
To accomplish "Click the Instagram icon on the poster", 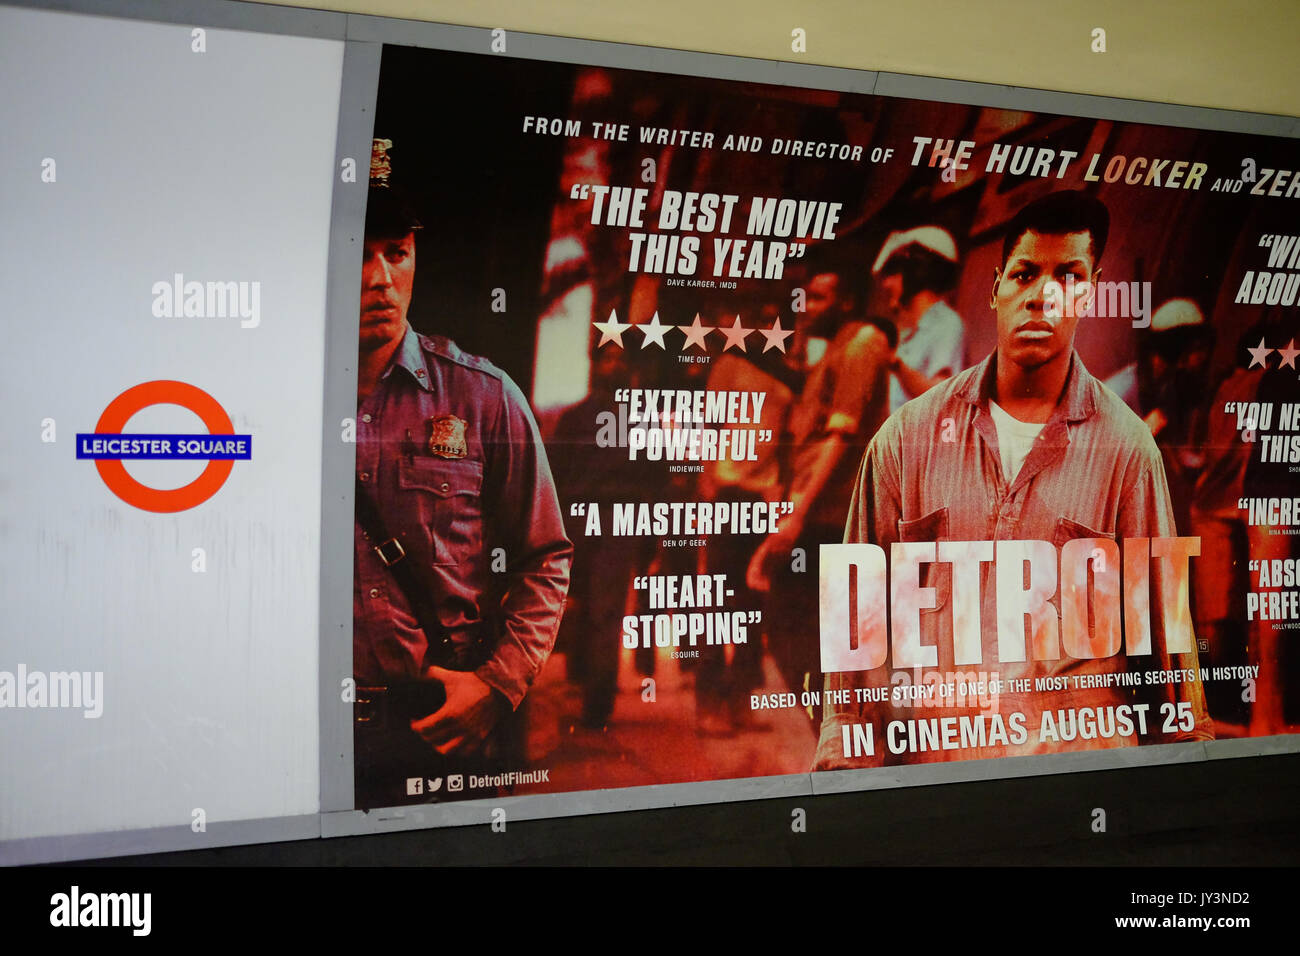I will 455,783.
